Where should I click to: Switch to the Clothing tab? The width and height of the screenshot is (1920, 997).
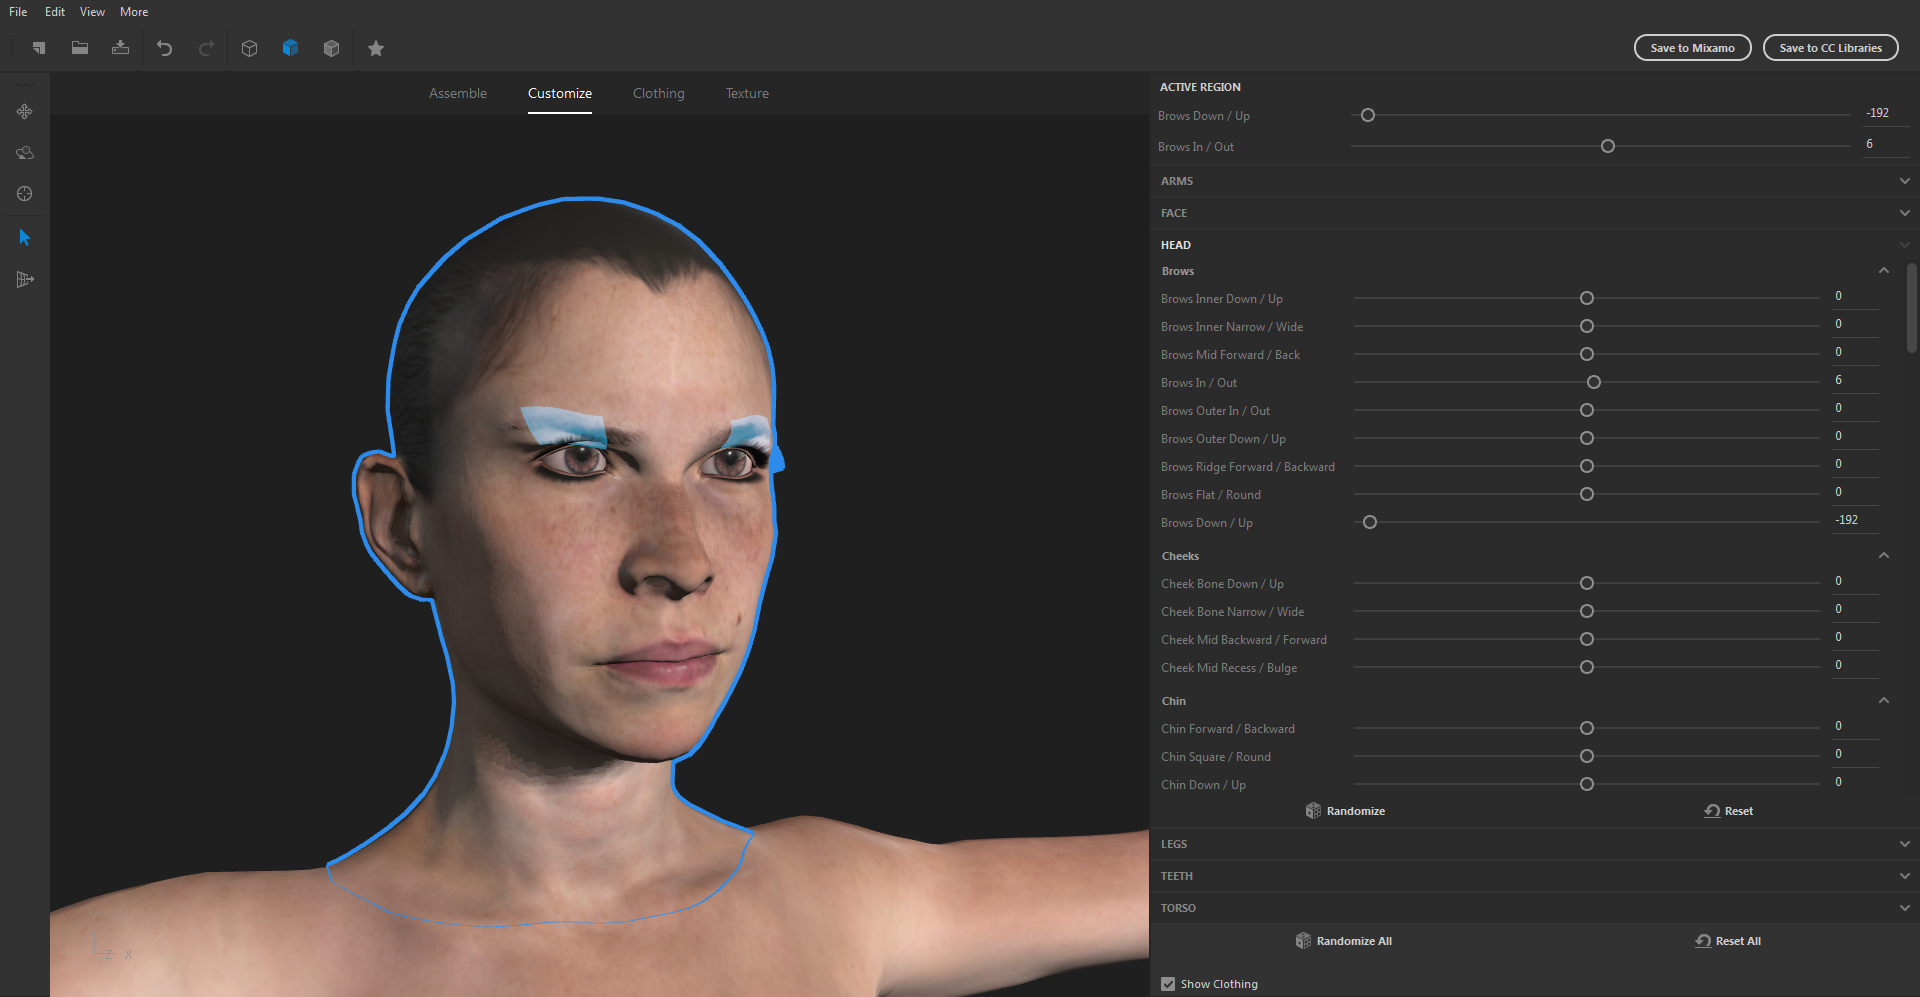tap(658, 93)
